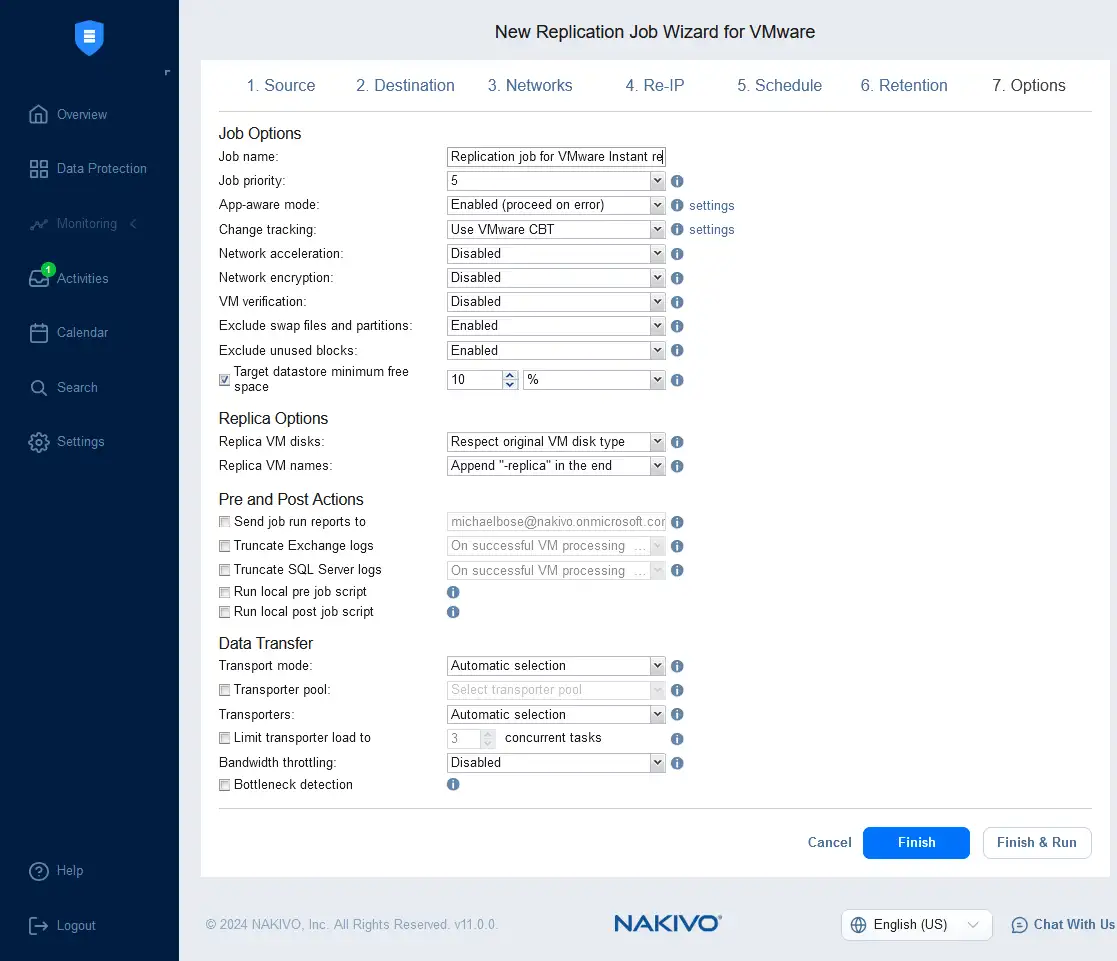1117x961 pixels.
Task: Click the Finish button
Action: tap(916, 843)
